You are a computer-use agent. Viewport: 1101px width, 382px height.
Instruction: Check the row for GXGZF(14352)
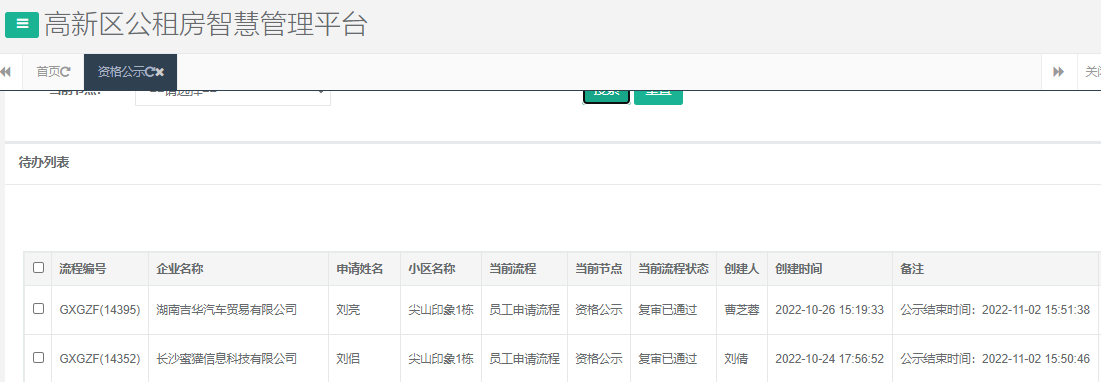click(x=39, y=357)
